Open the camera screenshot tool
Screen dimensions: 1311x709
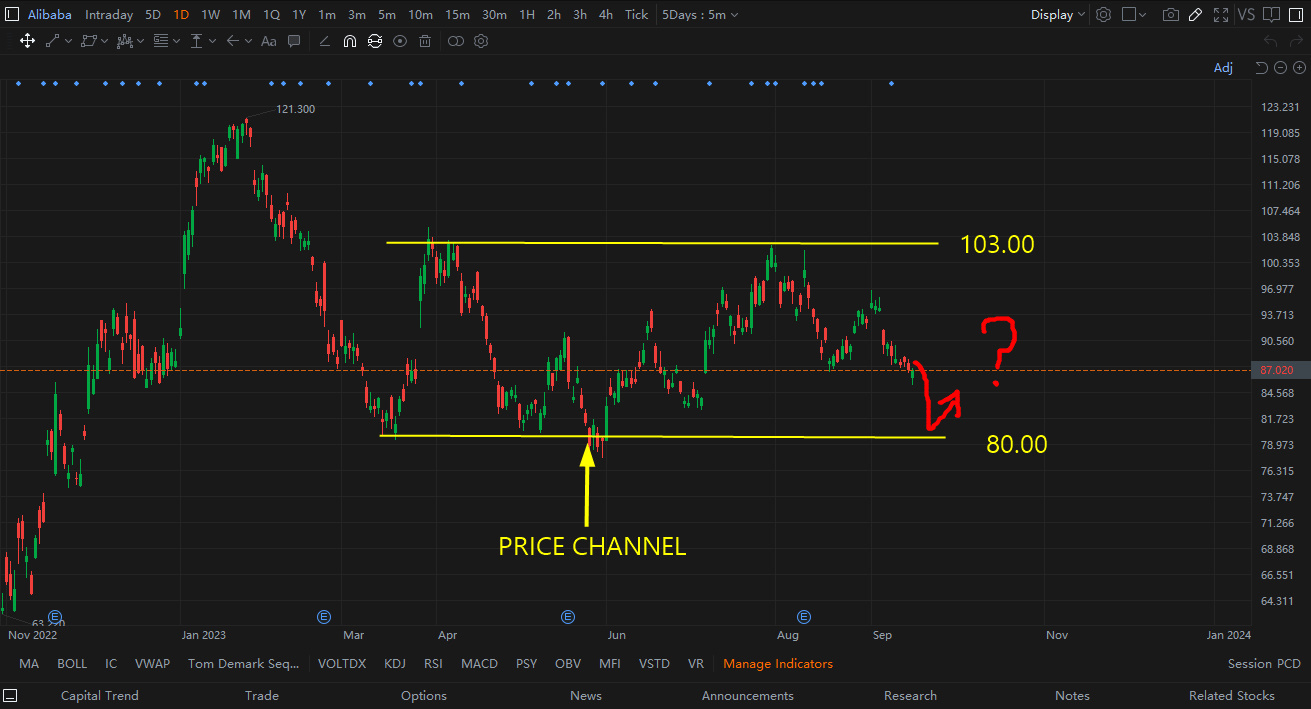[1170, 14]
